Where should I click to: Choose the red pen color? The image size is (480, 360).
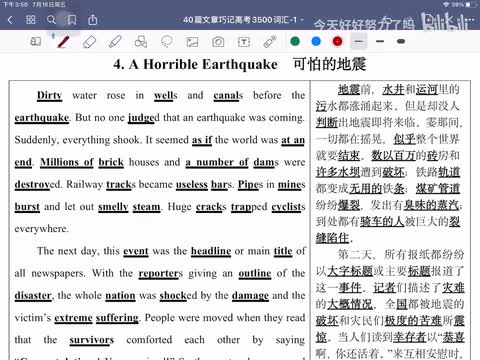click(337, 41)
